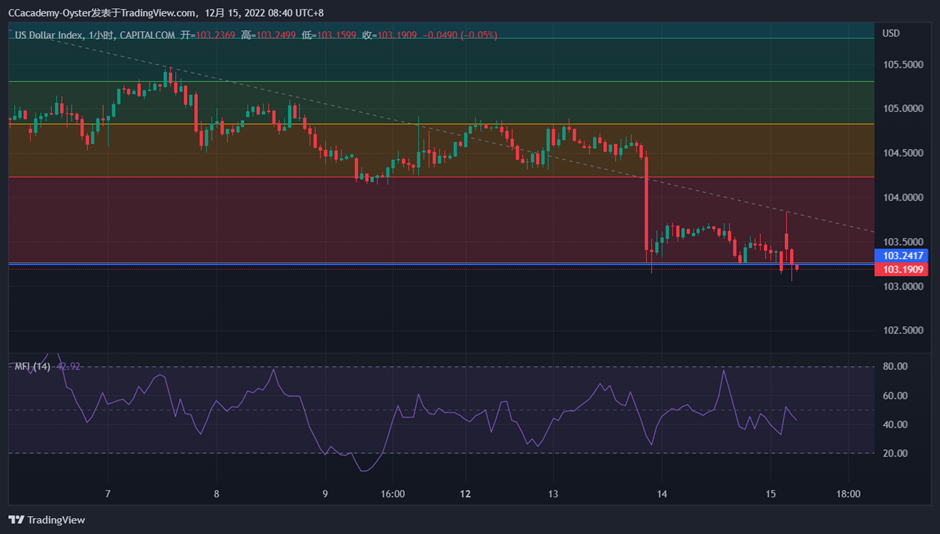Screen dimensions: 940x534
Task: Click the large red candle on the 13th
Action: (647, 205)
